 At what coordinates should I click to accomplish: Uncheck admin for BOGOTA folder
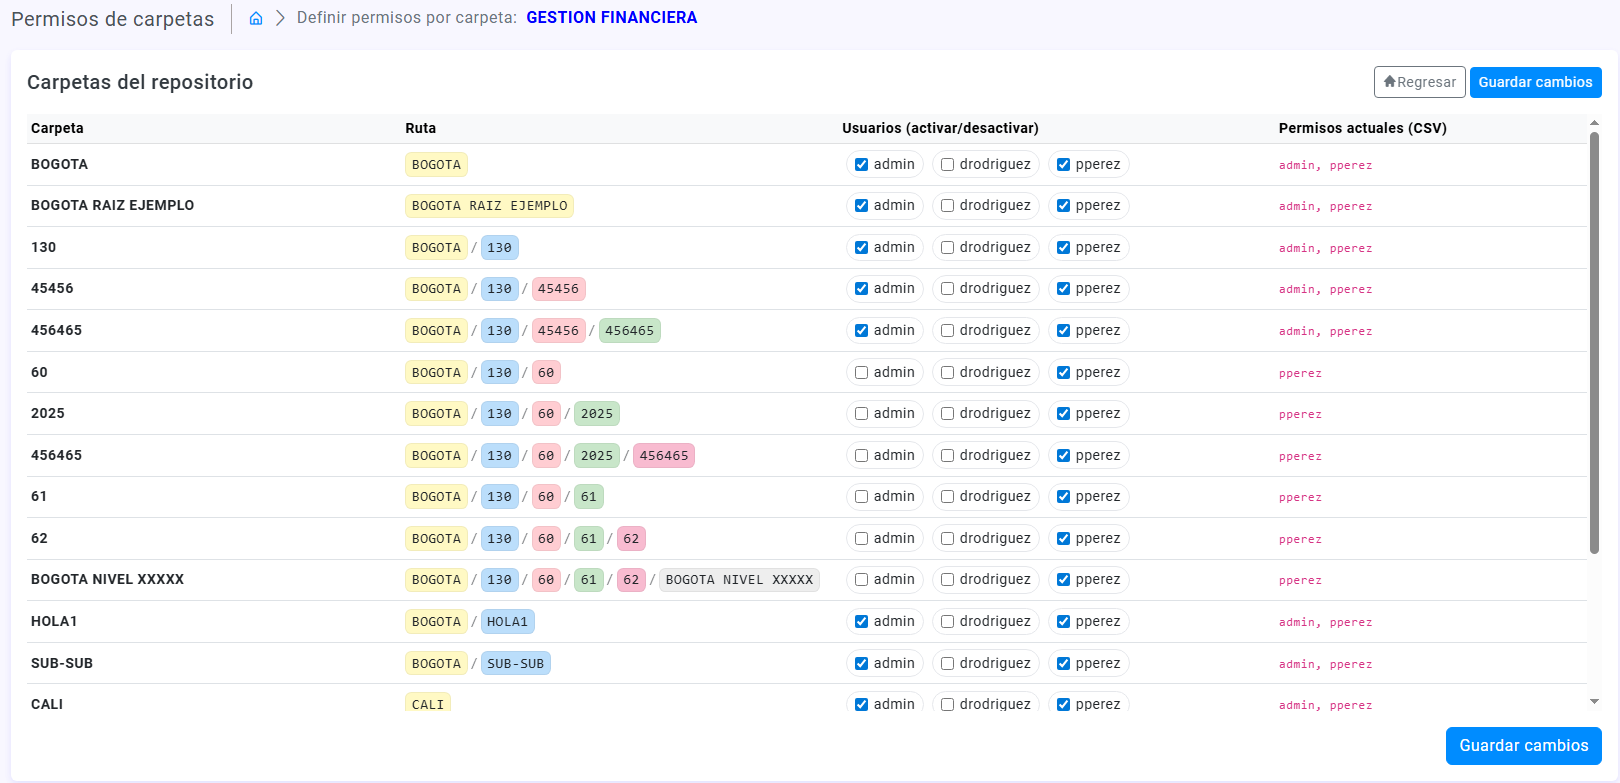point(861,165)
